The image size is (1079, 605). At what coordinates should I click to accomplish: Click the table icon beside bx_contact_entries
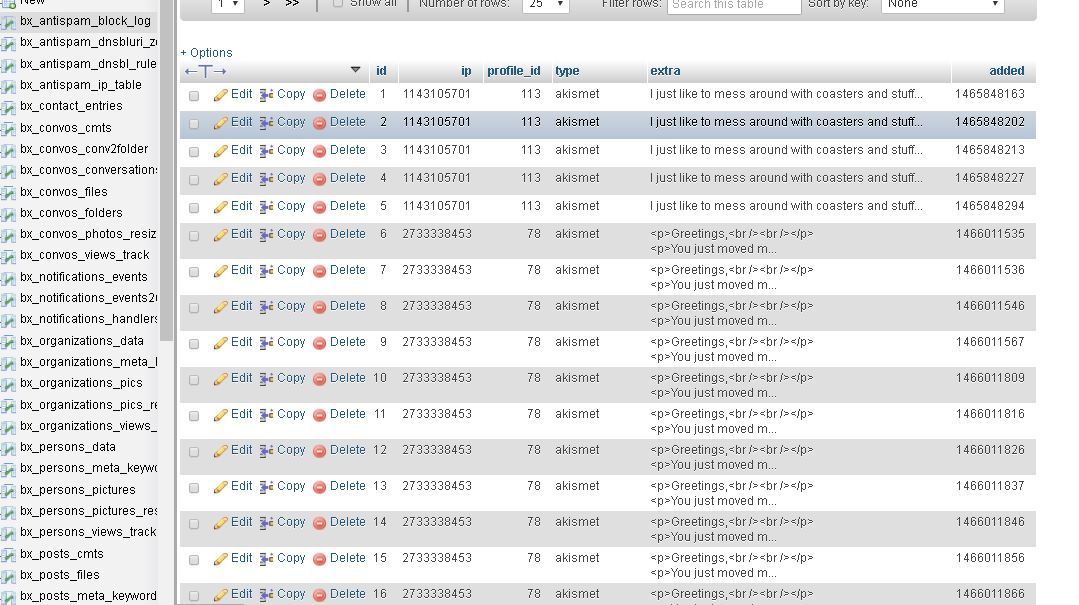[x=8, y=107]
